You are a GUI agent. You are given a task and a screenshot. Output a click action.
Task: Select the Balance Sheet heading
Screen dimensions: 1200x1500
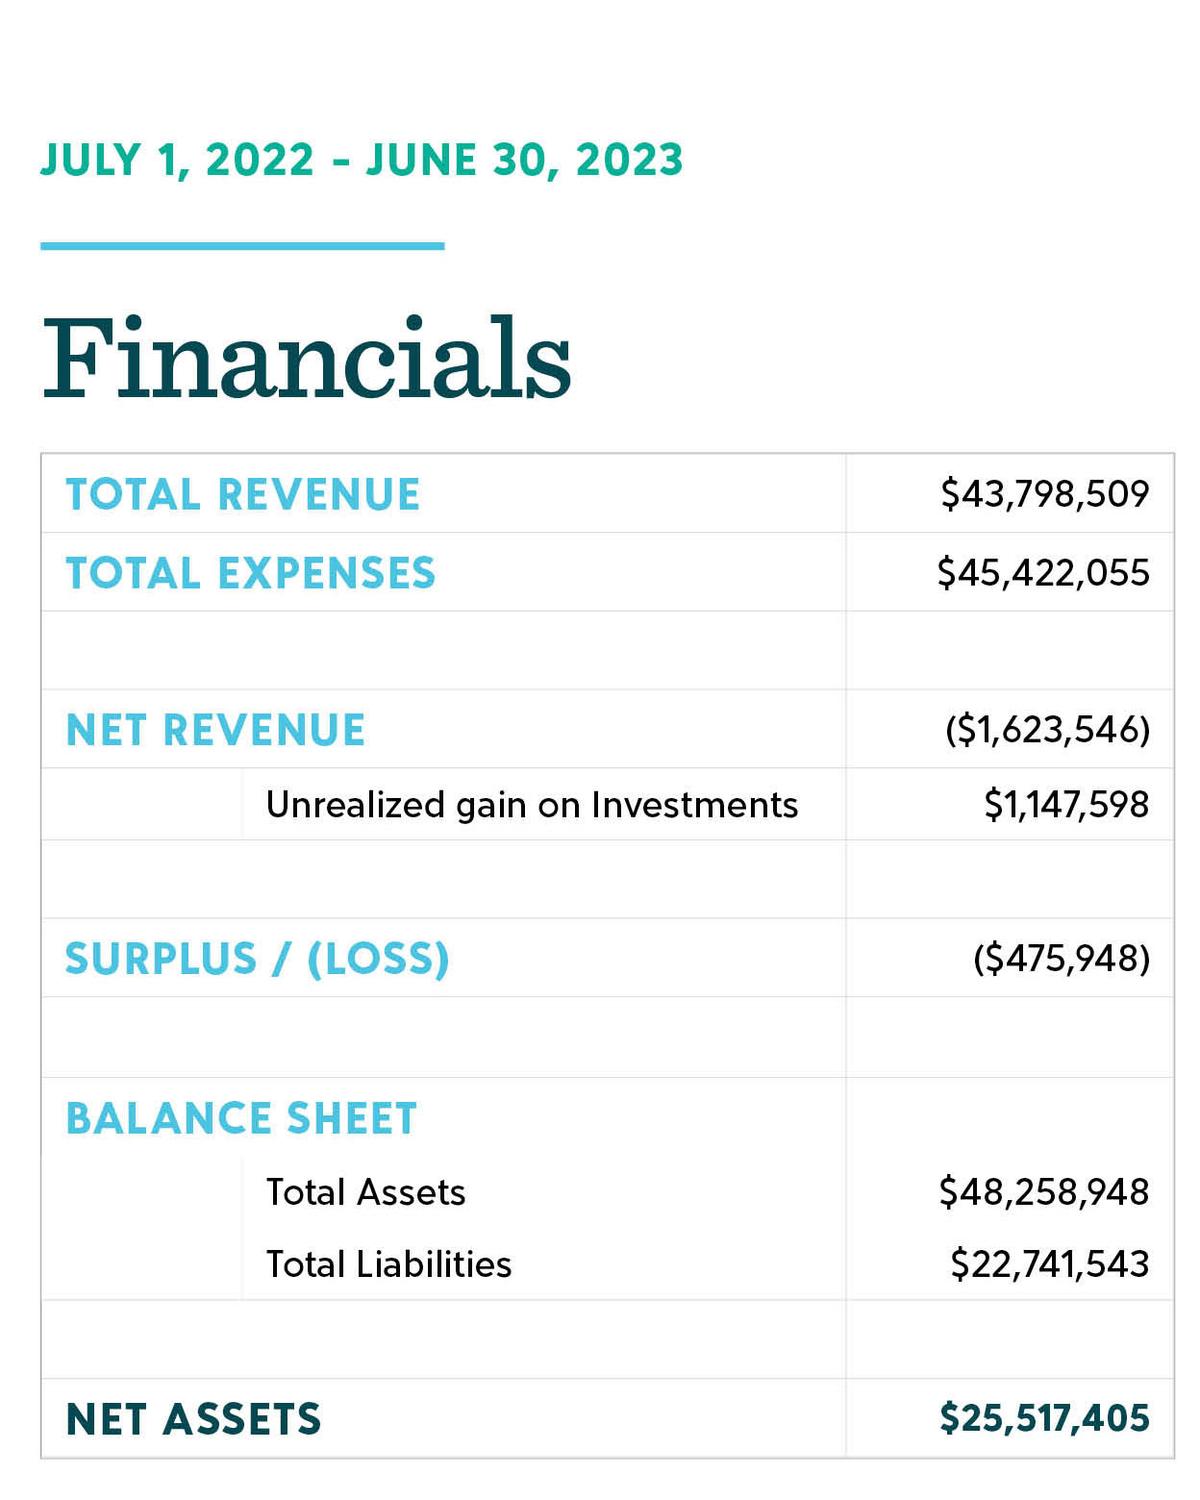[x=241, y=1118]
